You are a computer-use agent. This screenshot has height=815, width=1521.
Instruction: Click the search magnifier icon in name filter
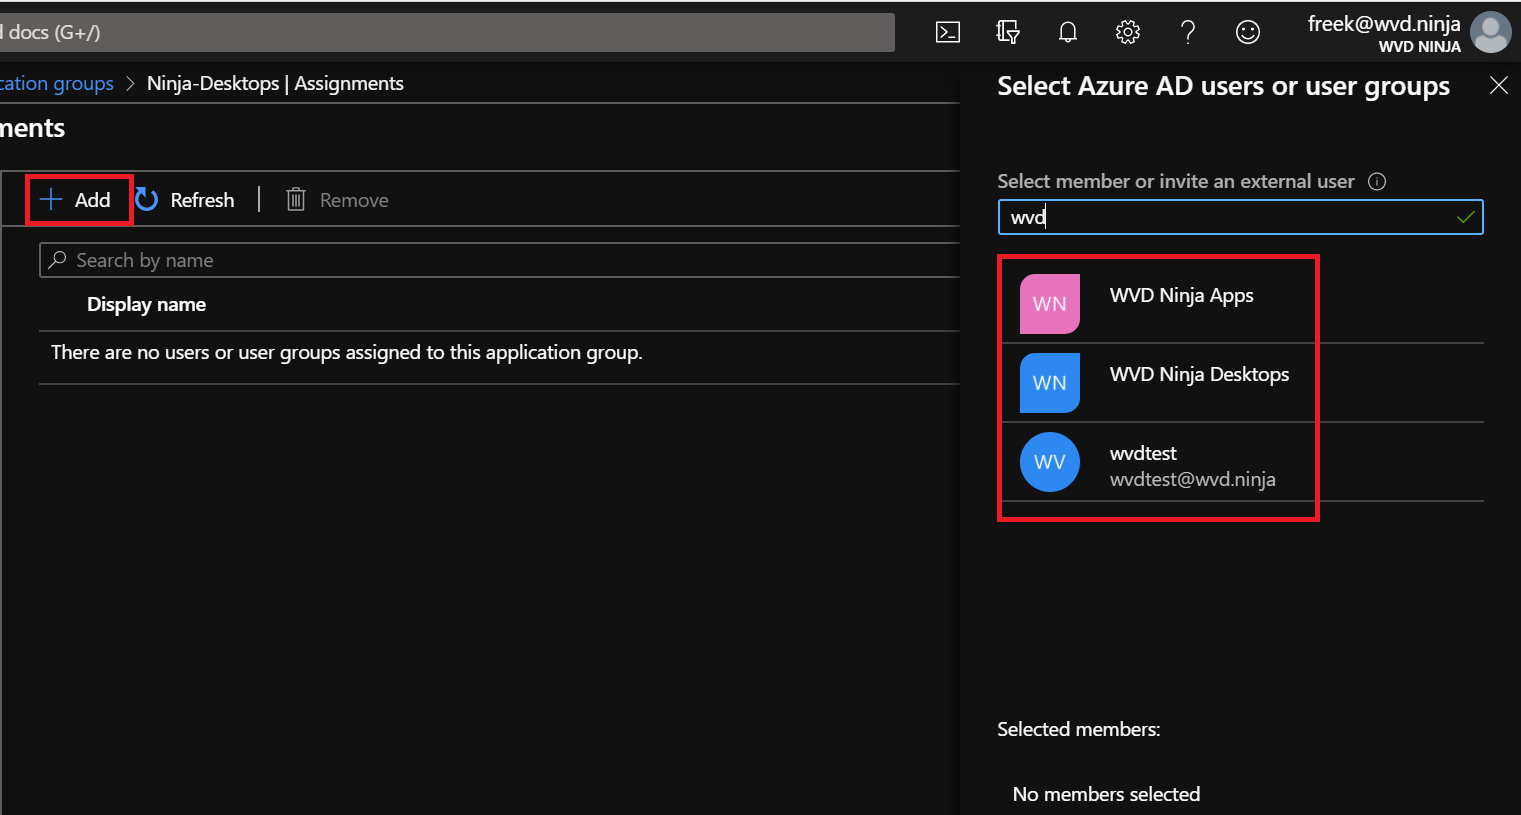[x=58, y=260]
